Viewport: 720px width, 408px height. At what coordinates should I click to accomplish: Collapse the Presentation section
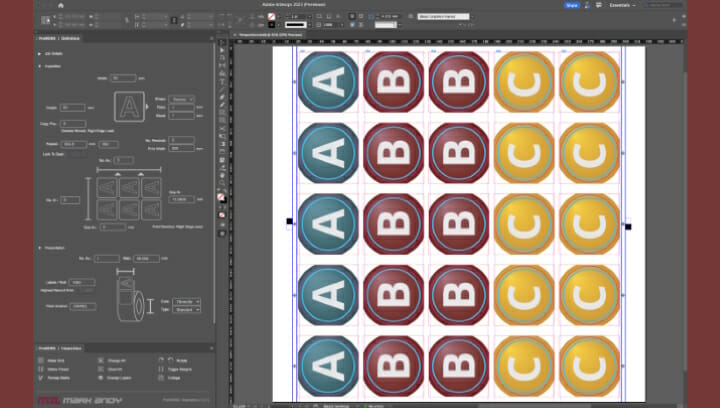[x=39, y=248]
